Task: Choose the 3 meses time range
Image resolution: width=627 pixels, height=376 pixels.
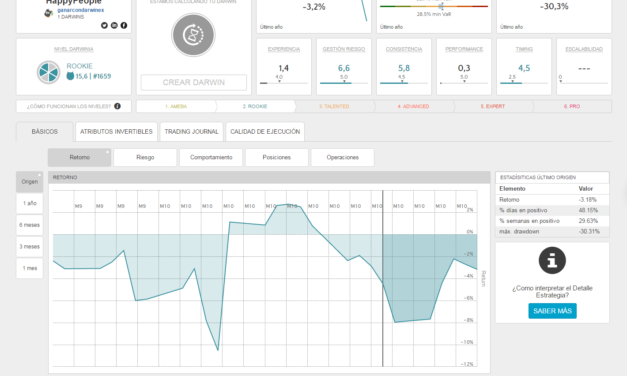Action: pos(30,246)
